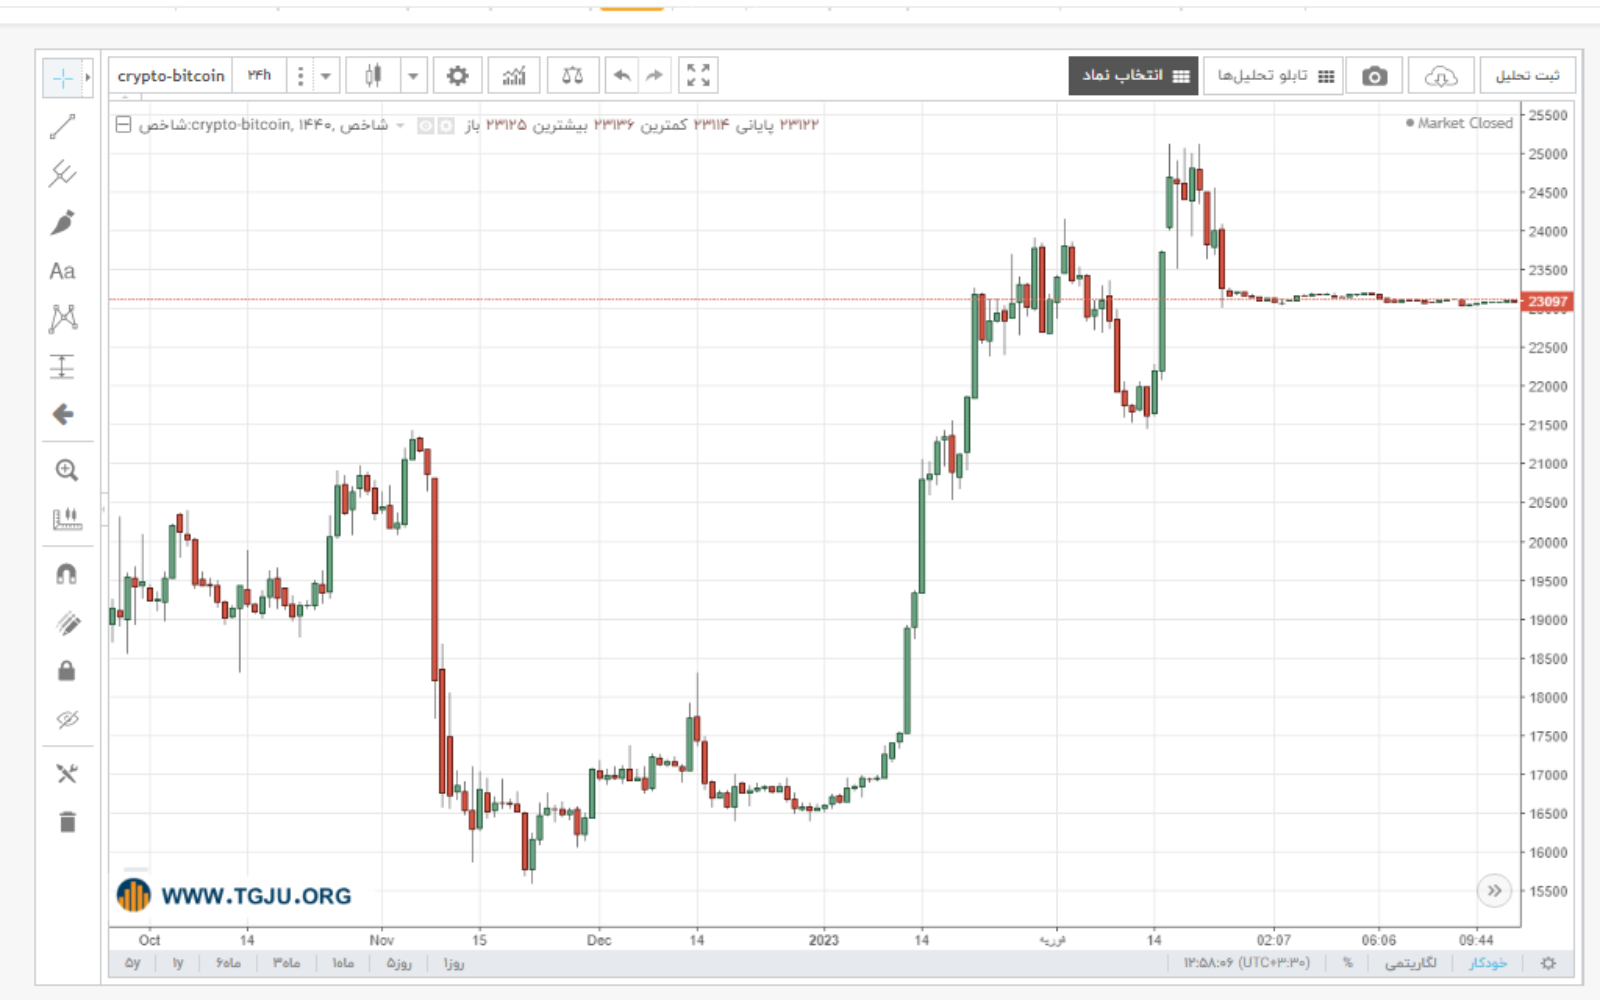This screenshot has height=1000, width=1600.
Task: Choose the pitchfork drawing tool
Action: 62,174
